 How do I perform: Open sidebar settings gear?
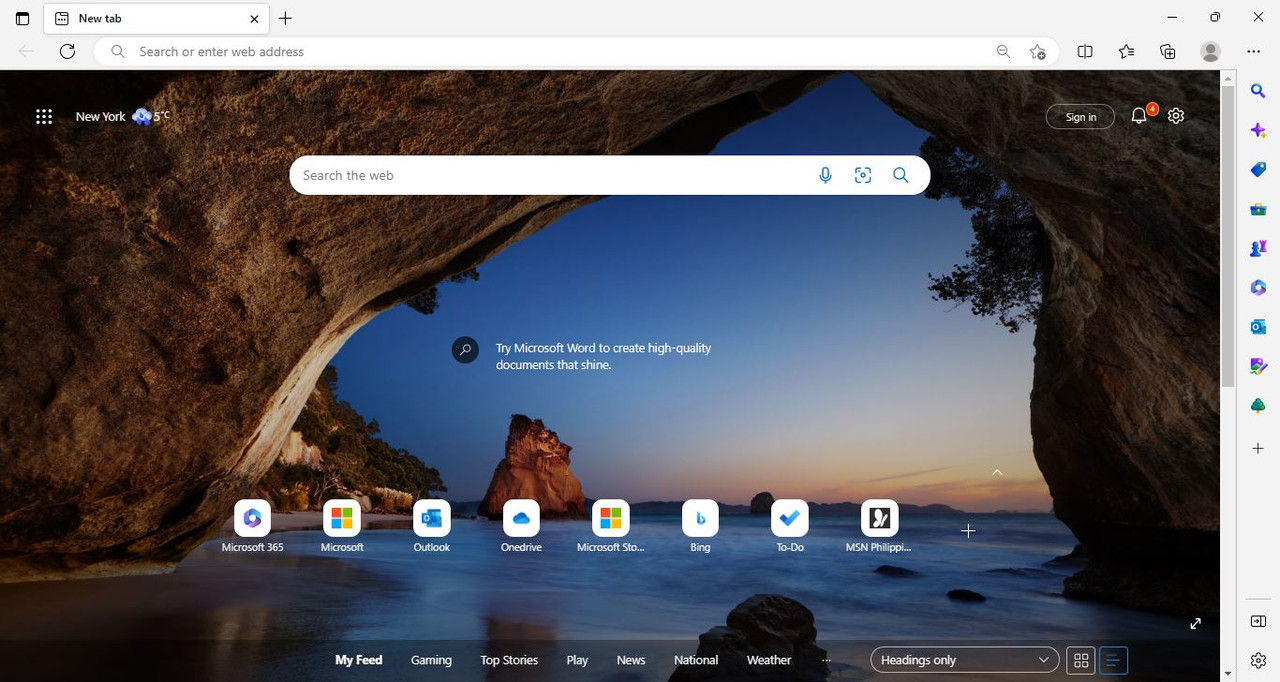pos(1258,660)
